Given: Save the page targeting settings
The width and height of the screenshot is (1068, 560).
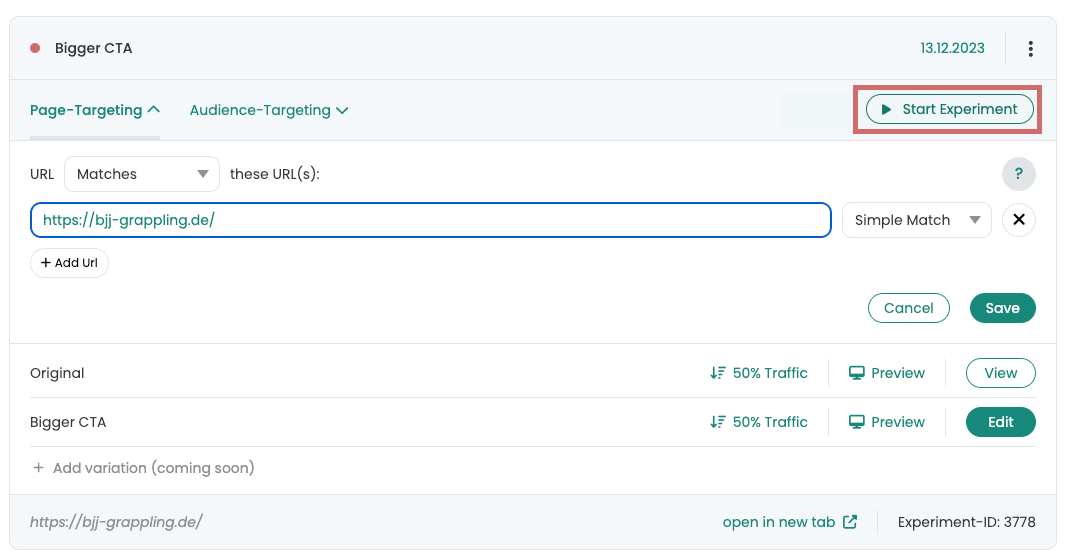Looking at the screenshot, I should [1003, 308].
